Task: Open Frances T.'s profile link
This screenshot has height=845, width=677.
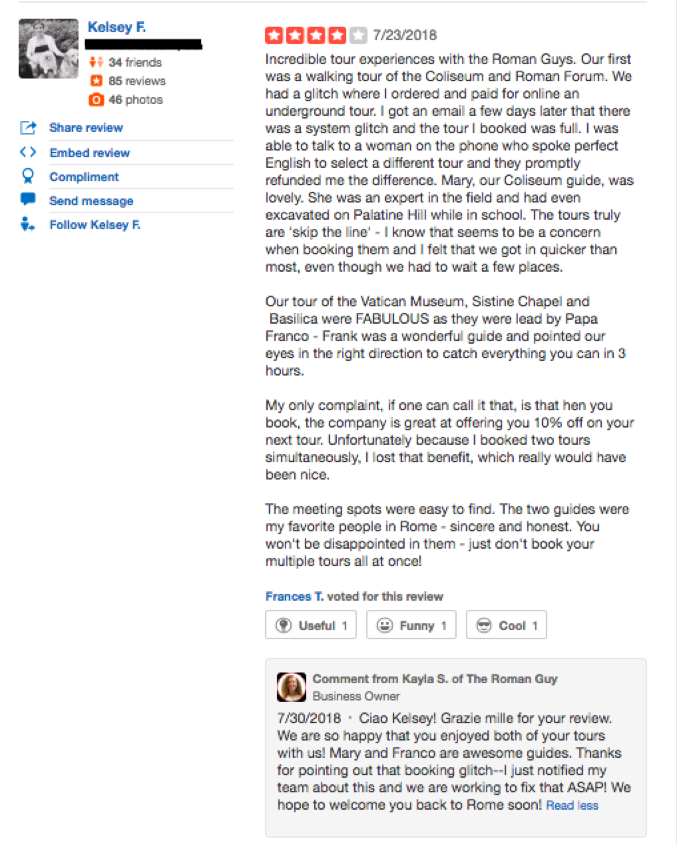Action: (x=294, y=596)
